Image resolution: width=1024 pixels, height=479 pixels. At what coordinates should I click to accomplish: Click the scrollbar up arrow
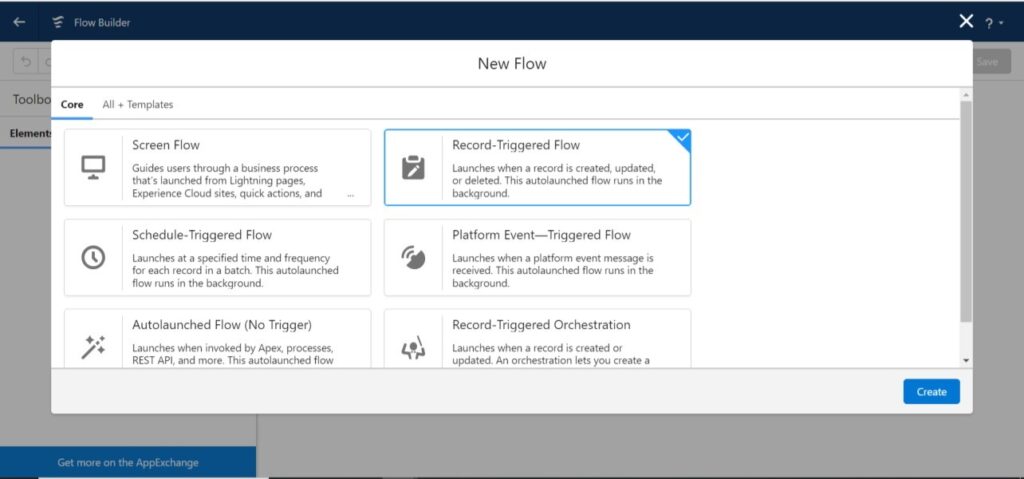pyautogui.click(x=965, y=96)
